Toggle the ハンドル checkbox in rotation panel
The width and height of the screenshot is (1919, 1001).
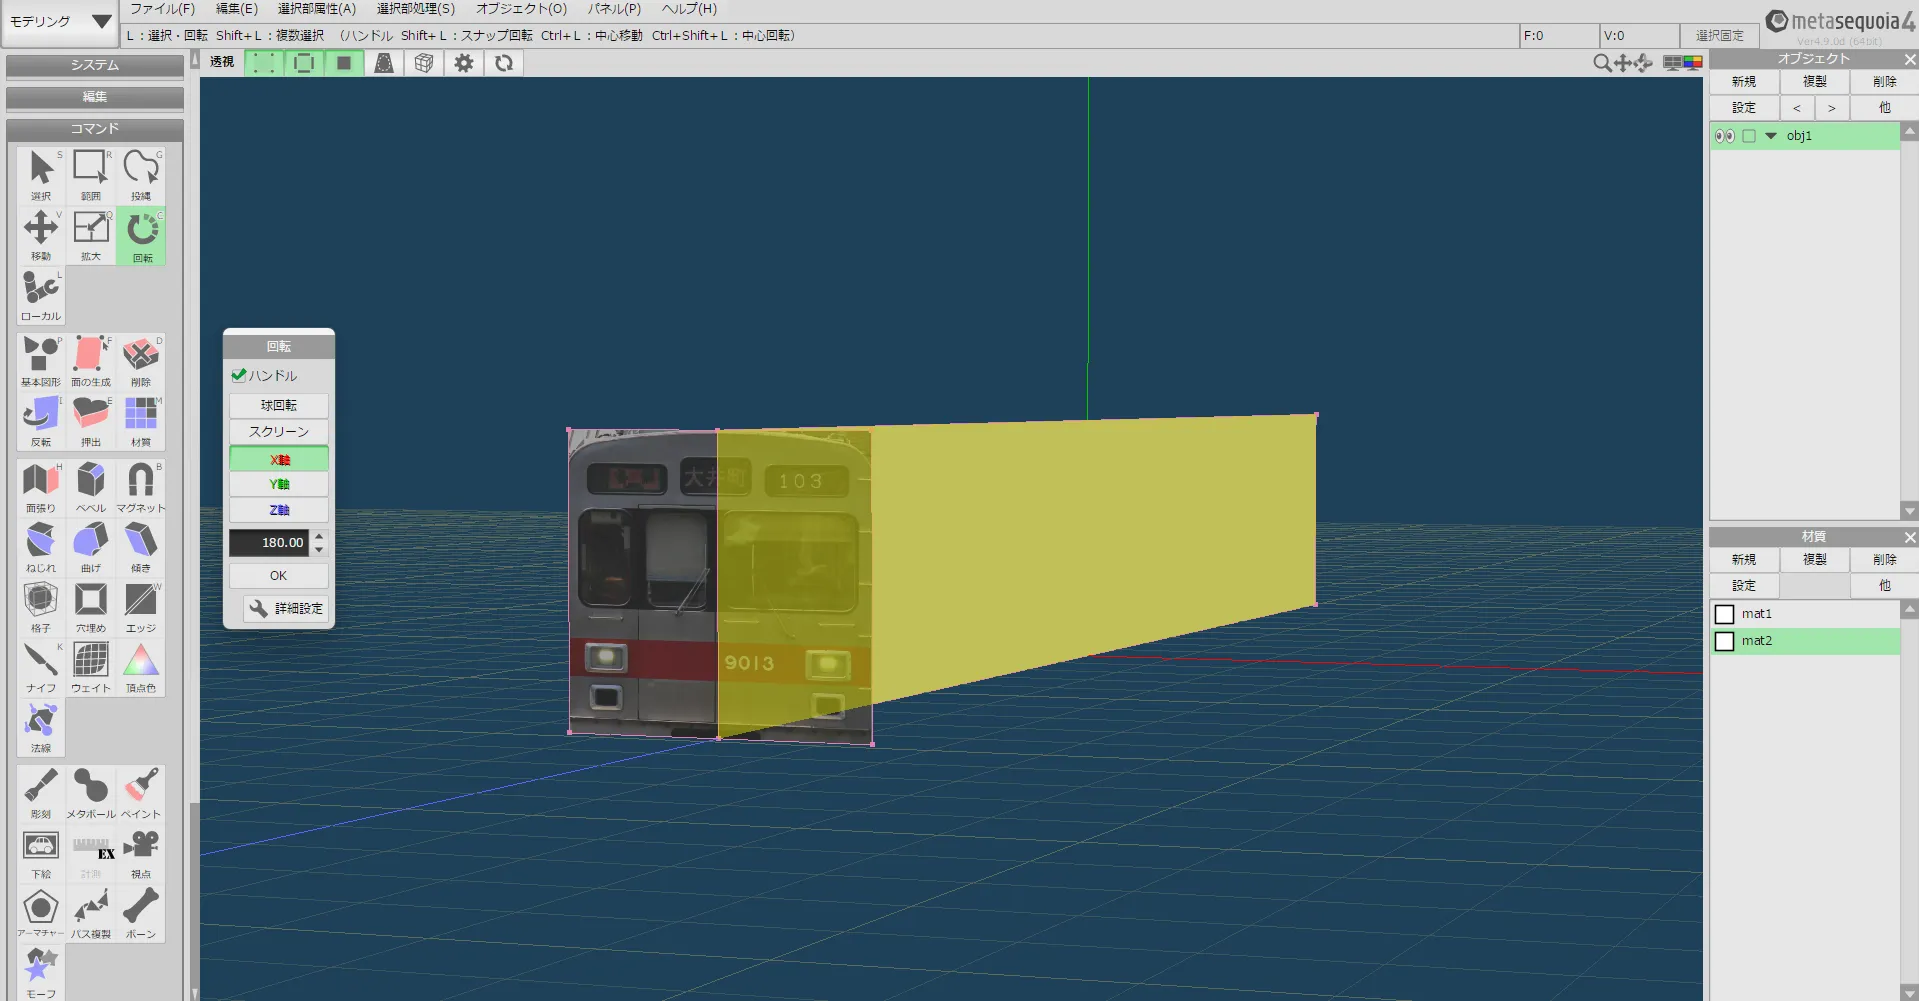240,375
